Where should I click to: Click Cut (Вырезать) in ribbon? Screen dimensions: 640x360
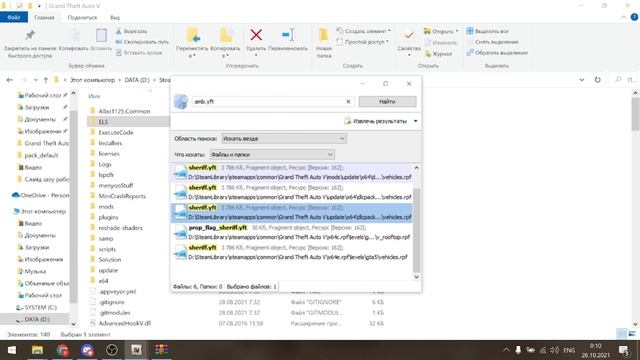pyautogui.click(x=131, y=31)
